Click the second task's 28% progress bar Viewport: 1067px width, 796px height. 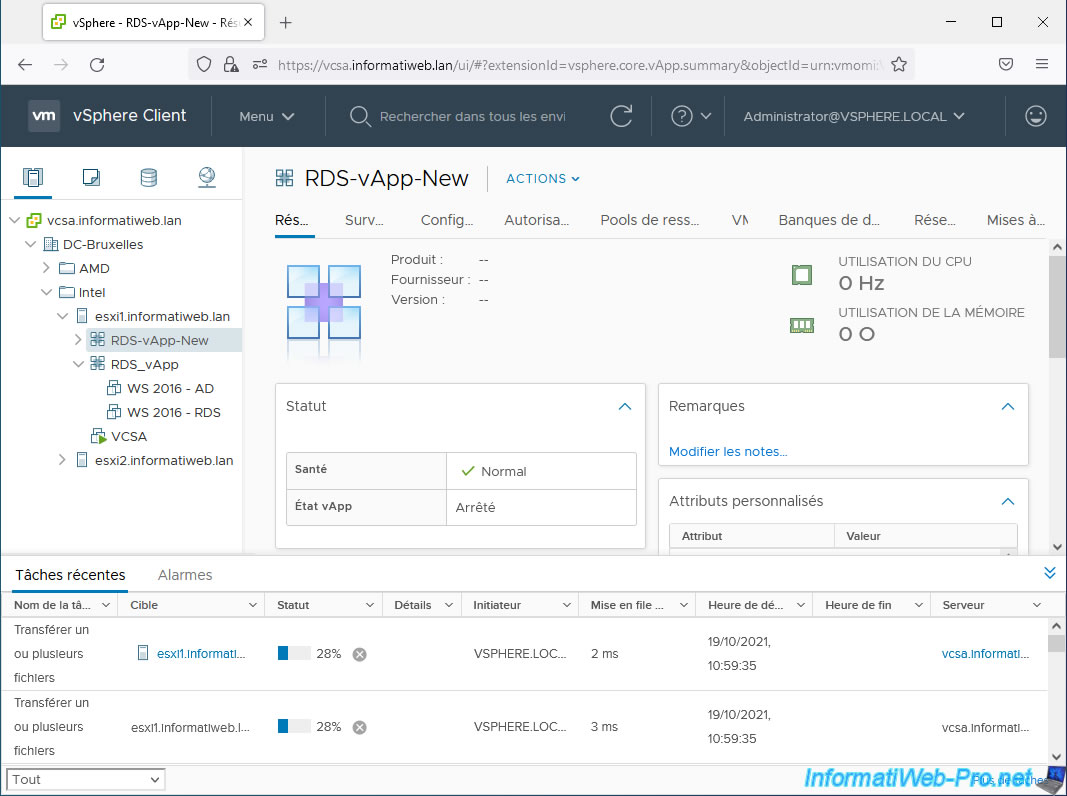pos(294,727)
